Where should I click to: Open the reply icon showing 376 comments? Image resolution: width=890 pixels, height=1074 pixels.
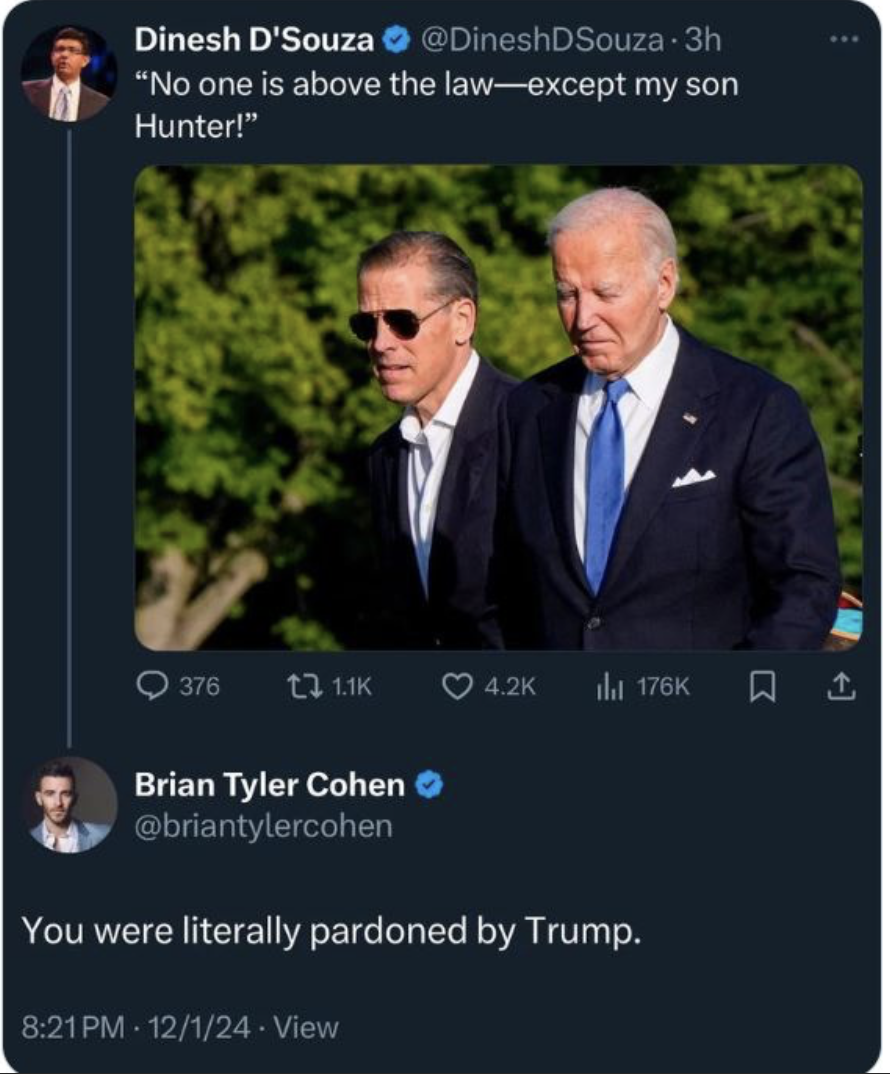point(151,686)
